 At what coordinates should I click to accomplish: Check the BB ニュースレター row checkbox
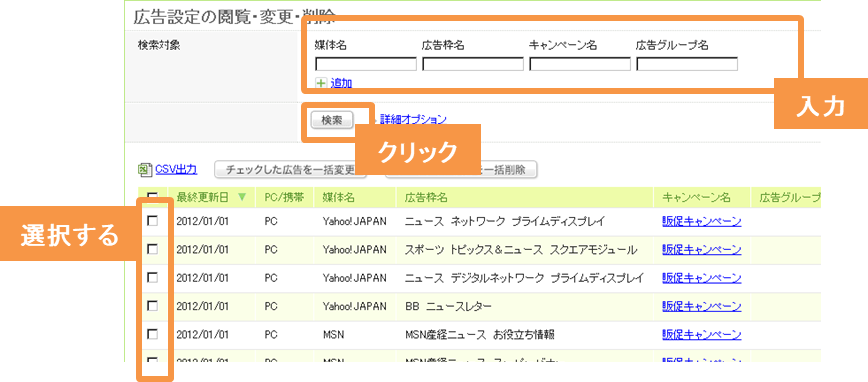(x=152, y=306)
